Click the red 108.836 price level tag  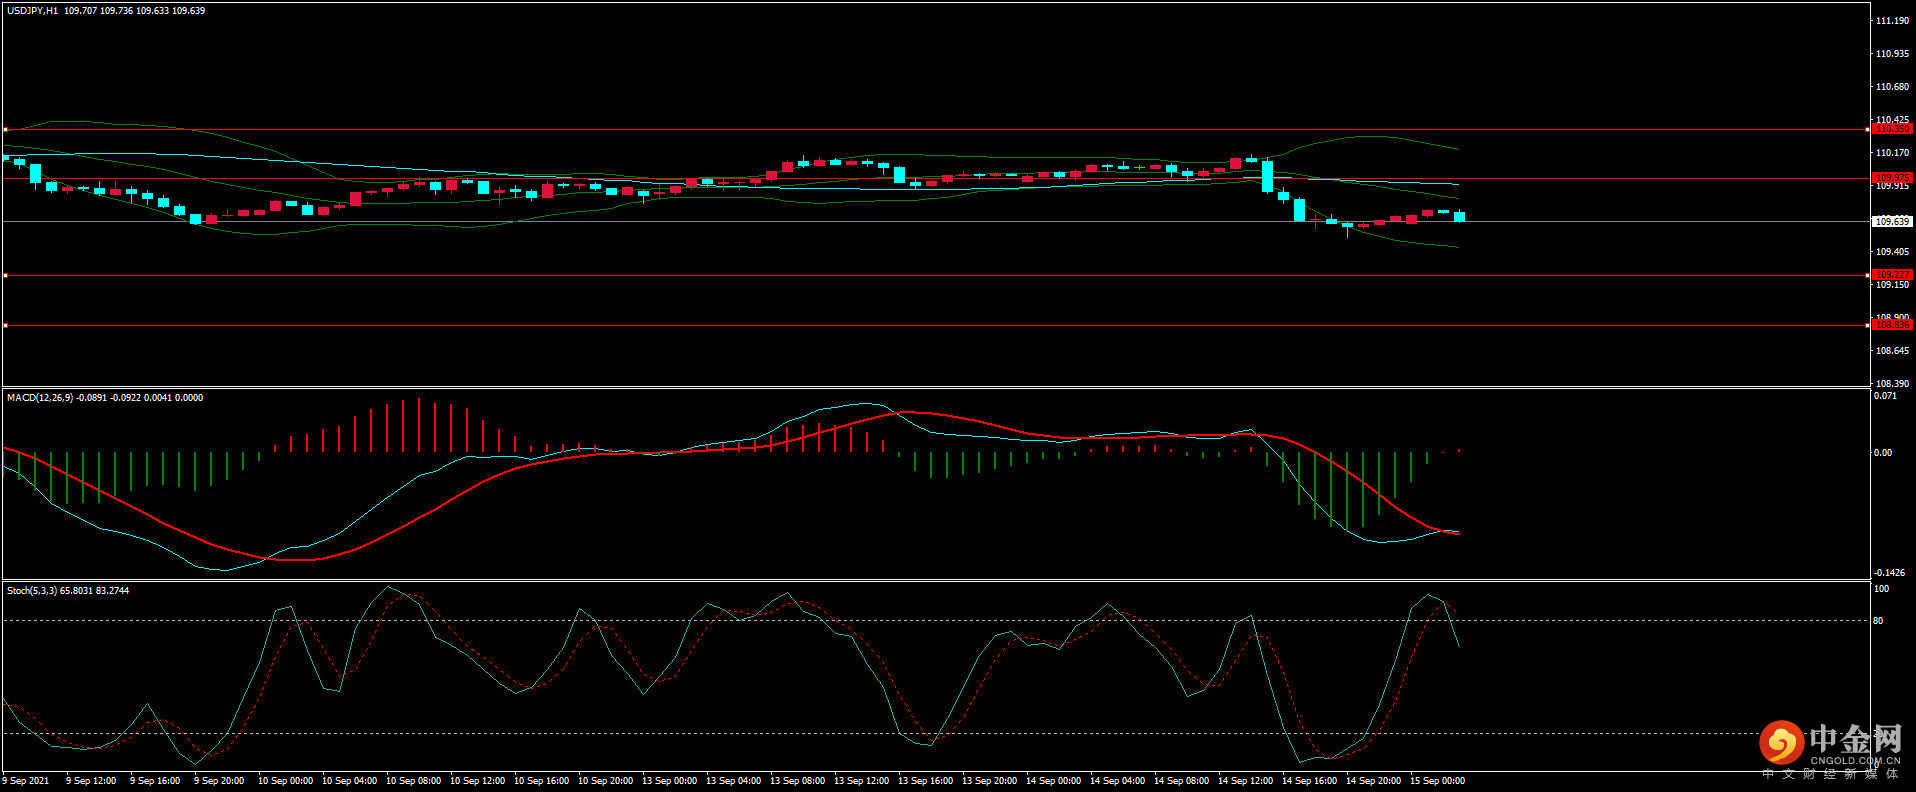(x=1891, y=325)
